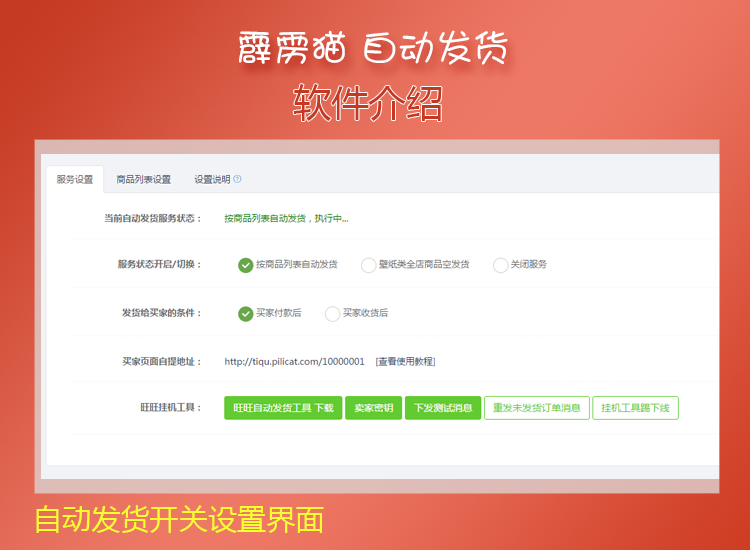Click the 服务状态开启/切换 label
The width and height of the screenshot is (750, 550).
click(x=160, y=264)
